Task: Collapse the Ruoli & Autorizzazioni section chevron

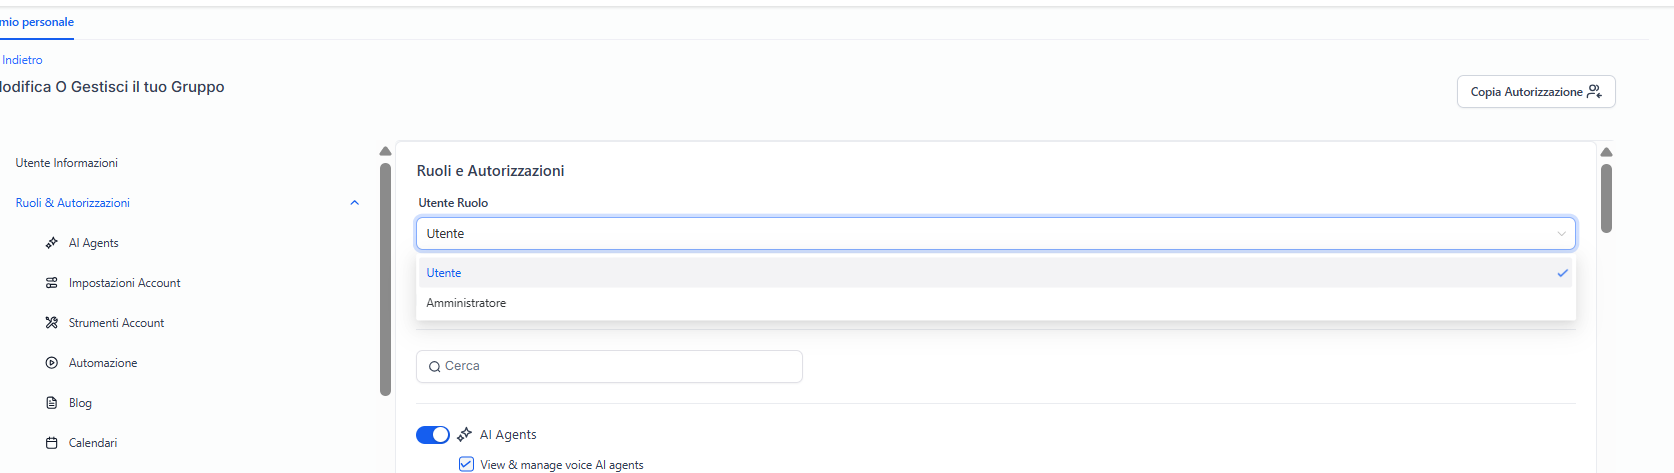Action: pos(354,203)
